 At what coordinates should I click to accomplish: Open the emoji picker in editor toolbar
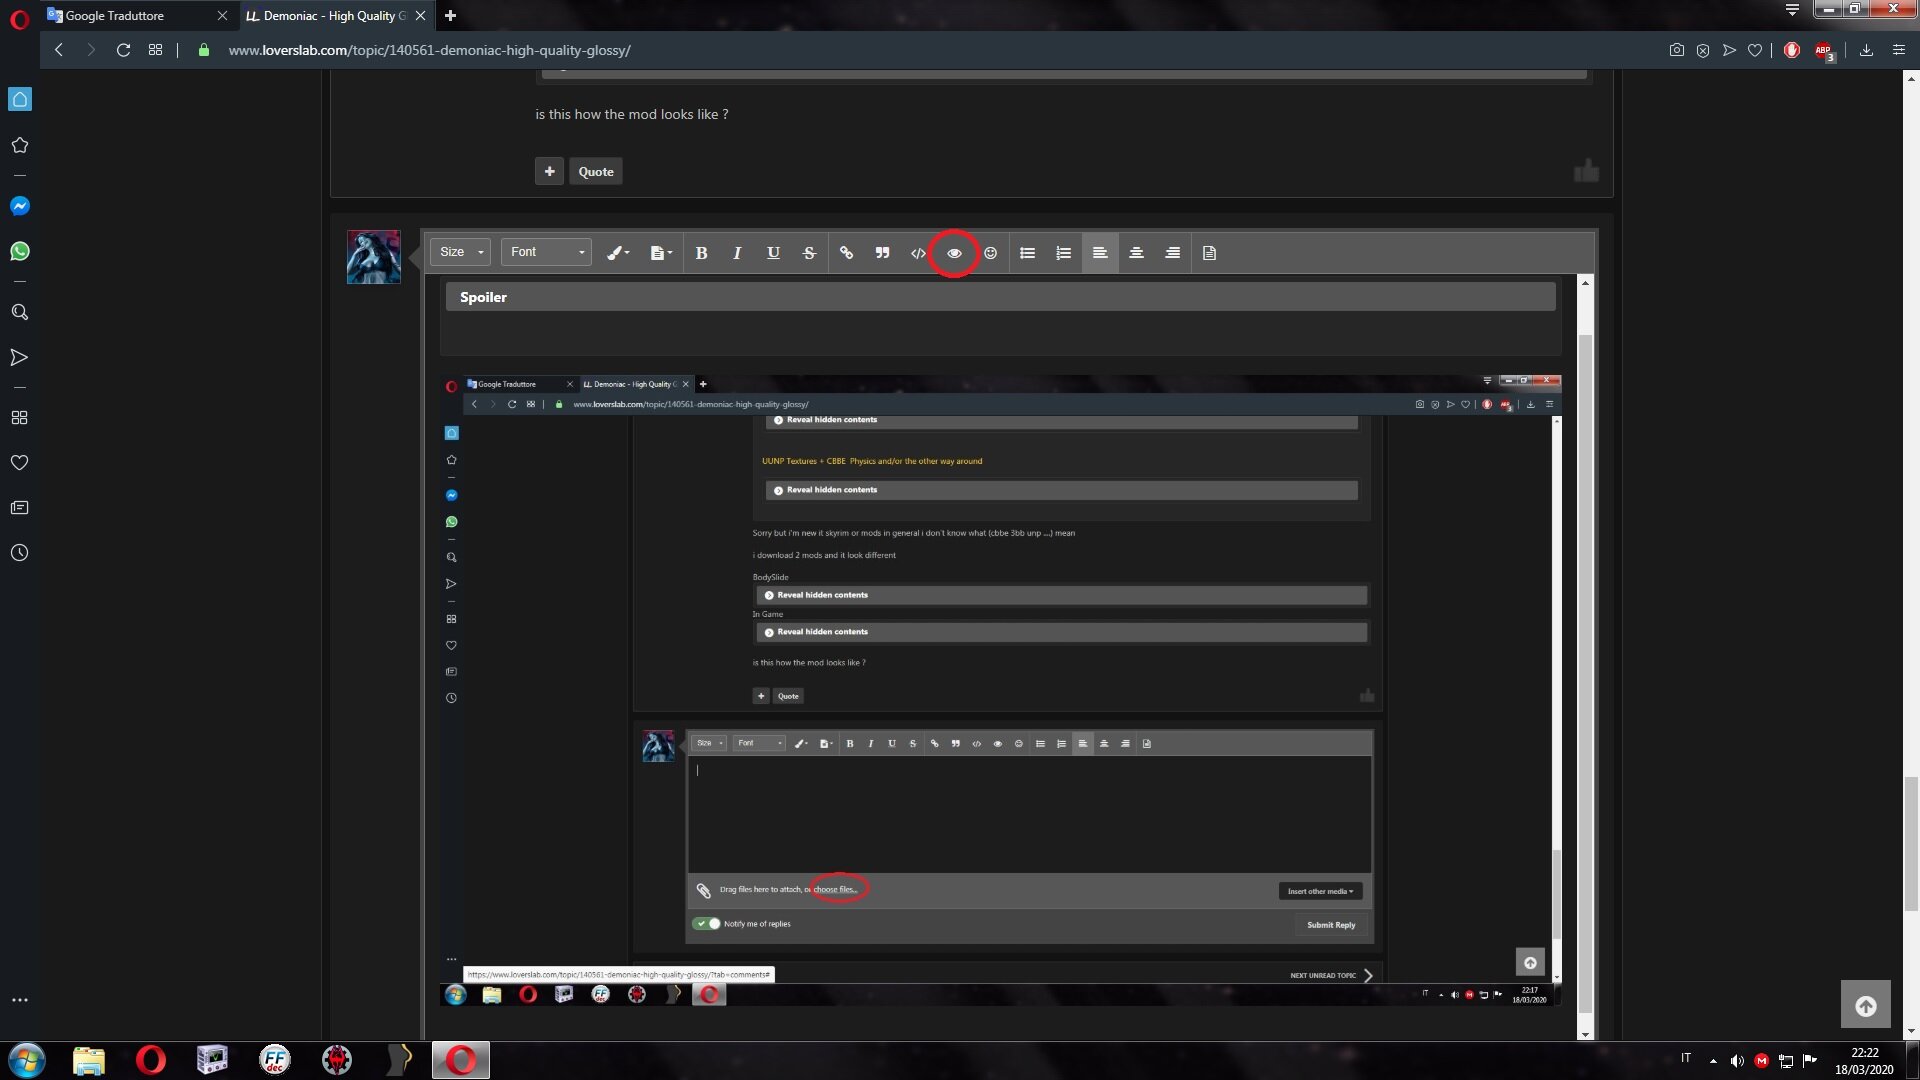click(x=991, y=253)
